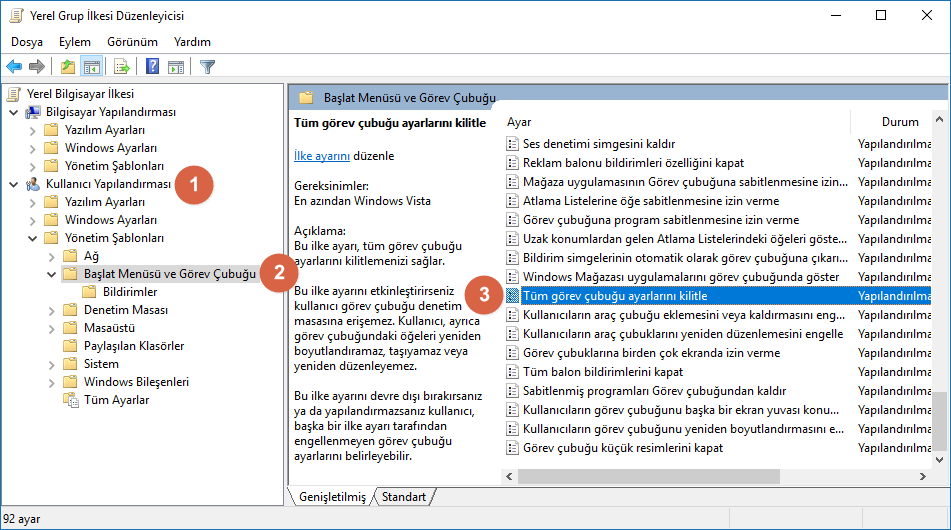Viewport: 951px width, 530px height.
Task: Click the horizontal scrollbar thumb in settings list
Action: 648,477
